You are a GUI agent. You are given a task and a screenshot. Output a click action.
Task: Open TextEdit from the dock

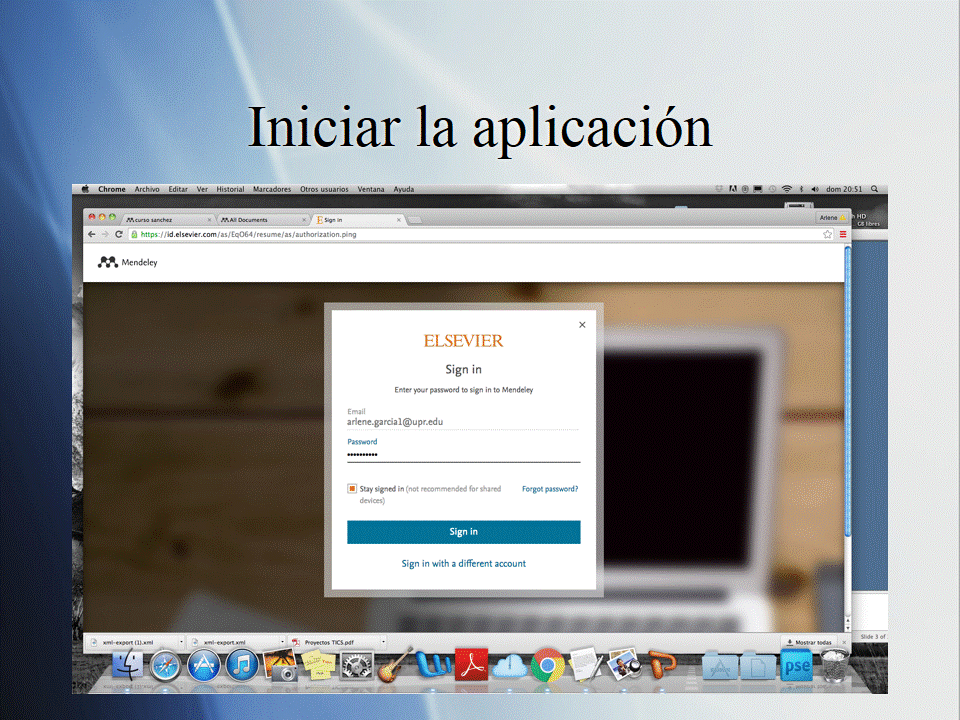click(x=586, y=665)
